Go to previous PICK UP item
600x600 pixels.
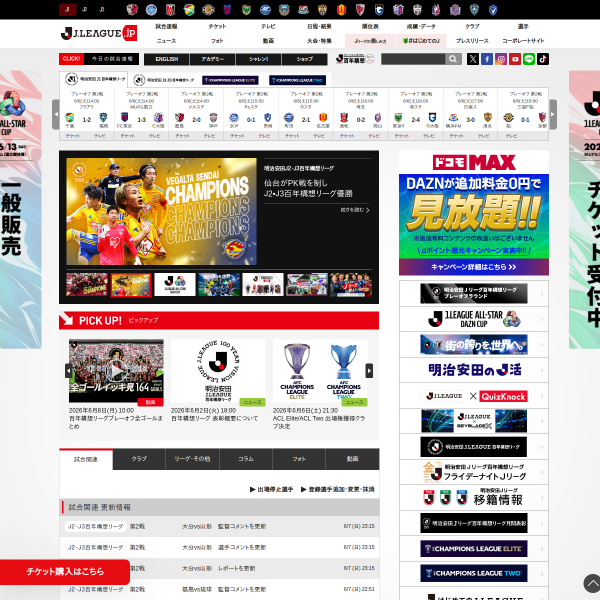(x=69, y=370)
